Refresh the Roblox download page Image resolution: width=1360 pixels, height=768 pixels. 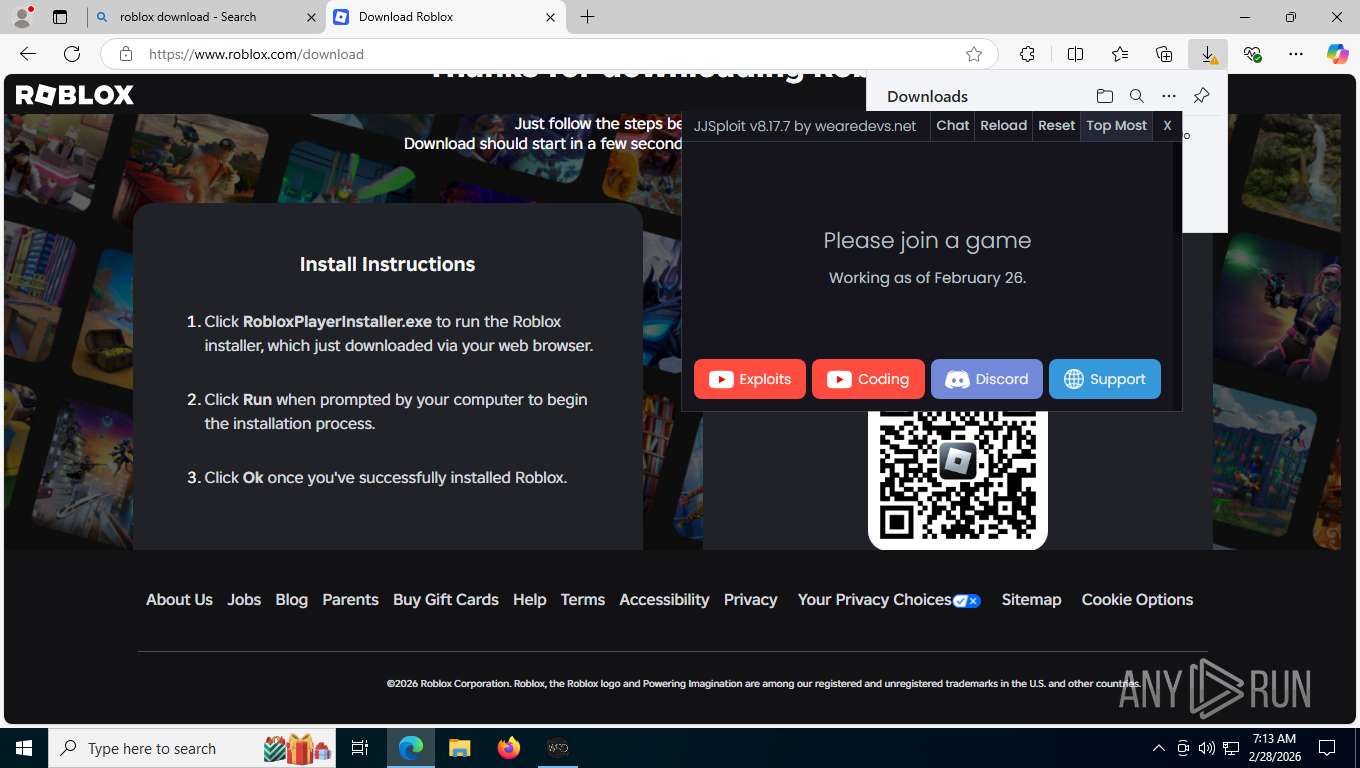[72, 54]
